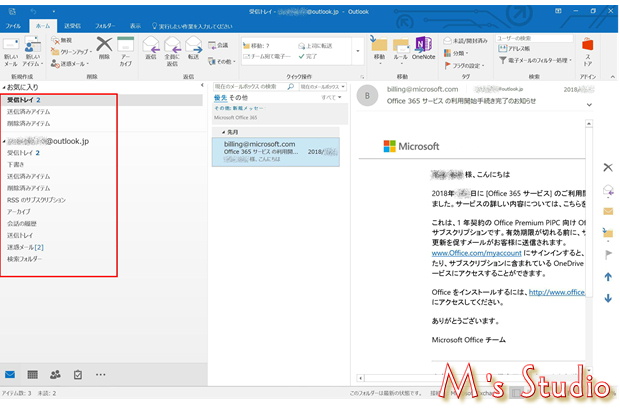Switch to the 優先 focused tab

(220, 97)
